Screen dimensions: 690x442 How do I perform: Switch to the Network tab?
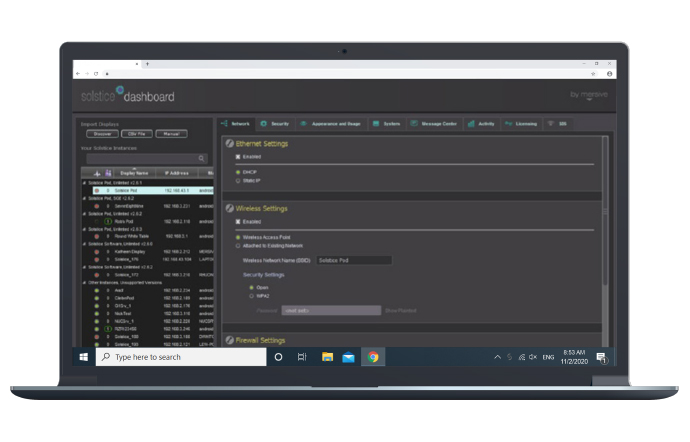pos(235,124)
